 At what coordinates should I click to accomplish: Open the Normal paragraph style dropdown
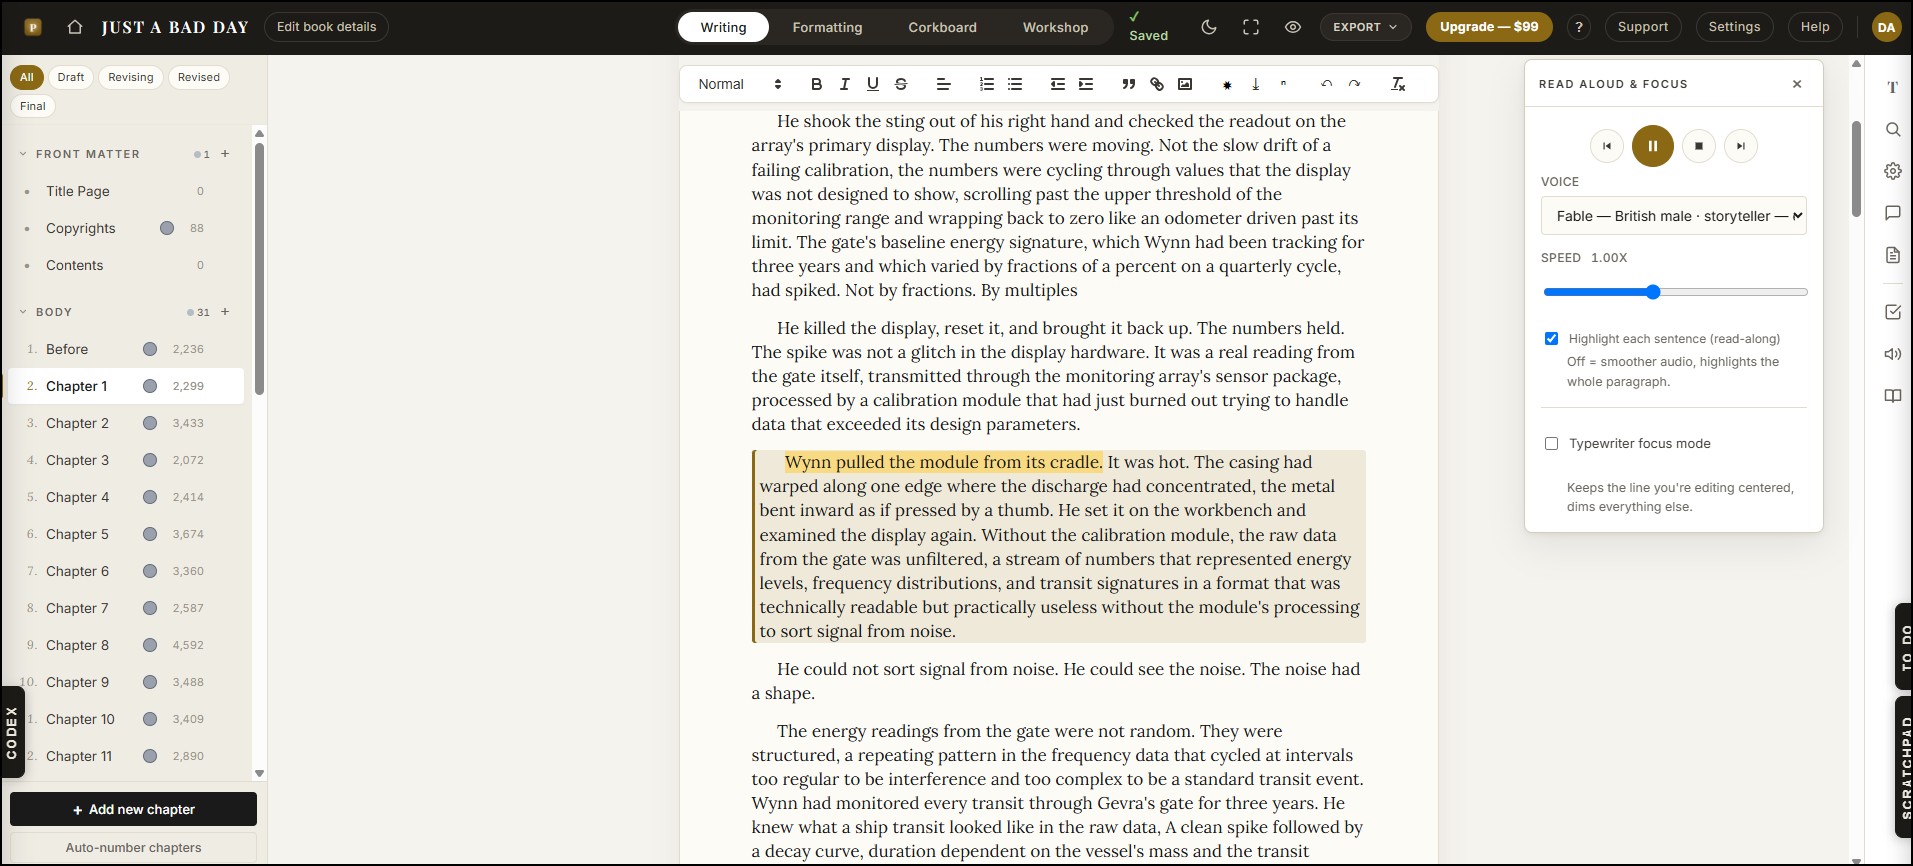(739, 84)
